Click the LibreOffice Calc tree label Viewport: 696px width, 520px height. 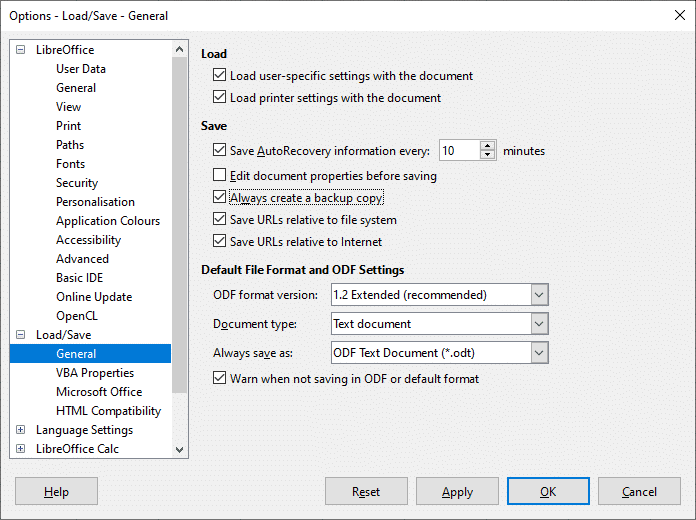[x=77, y=449]
